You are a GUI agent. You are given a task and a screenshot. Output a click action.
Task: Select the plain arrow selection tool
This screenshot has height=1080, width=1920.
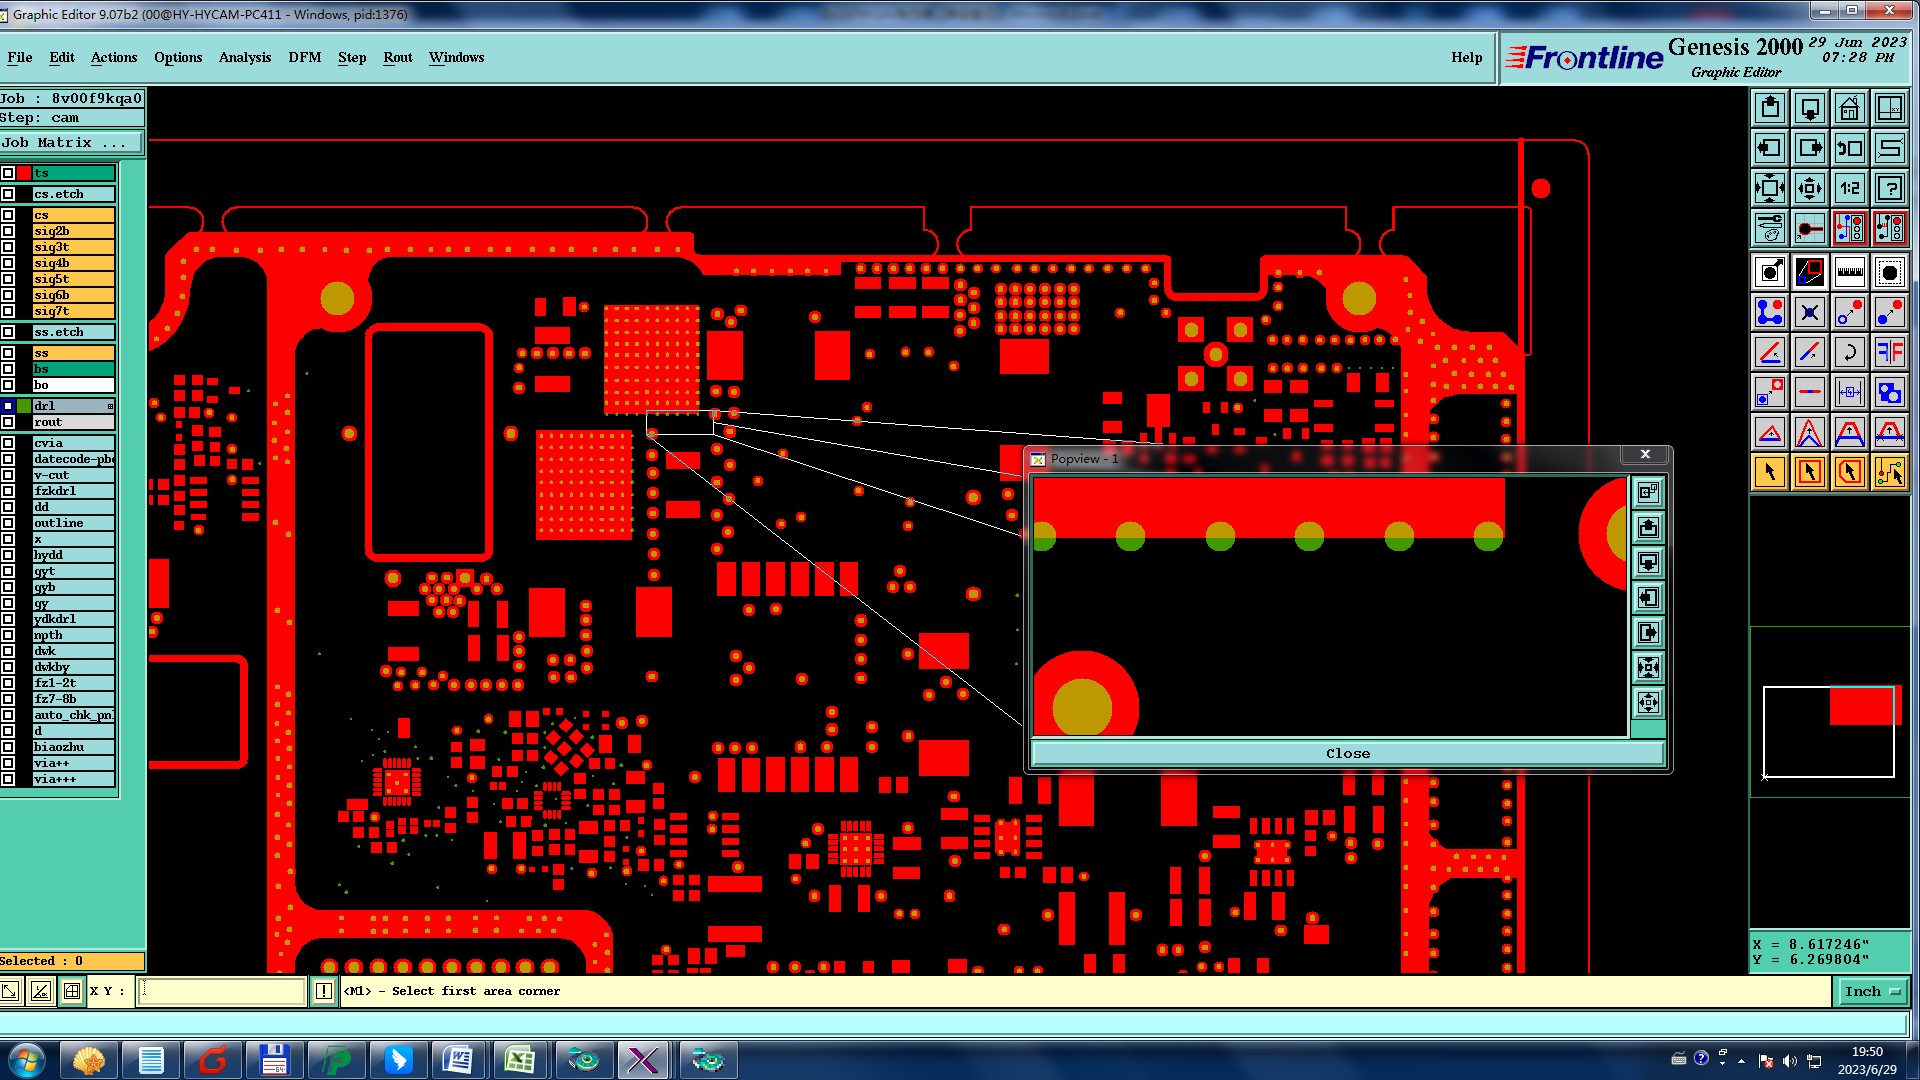pyautogui.click(x=1769, y=472)
